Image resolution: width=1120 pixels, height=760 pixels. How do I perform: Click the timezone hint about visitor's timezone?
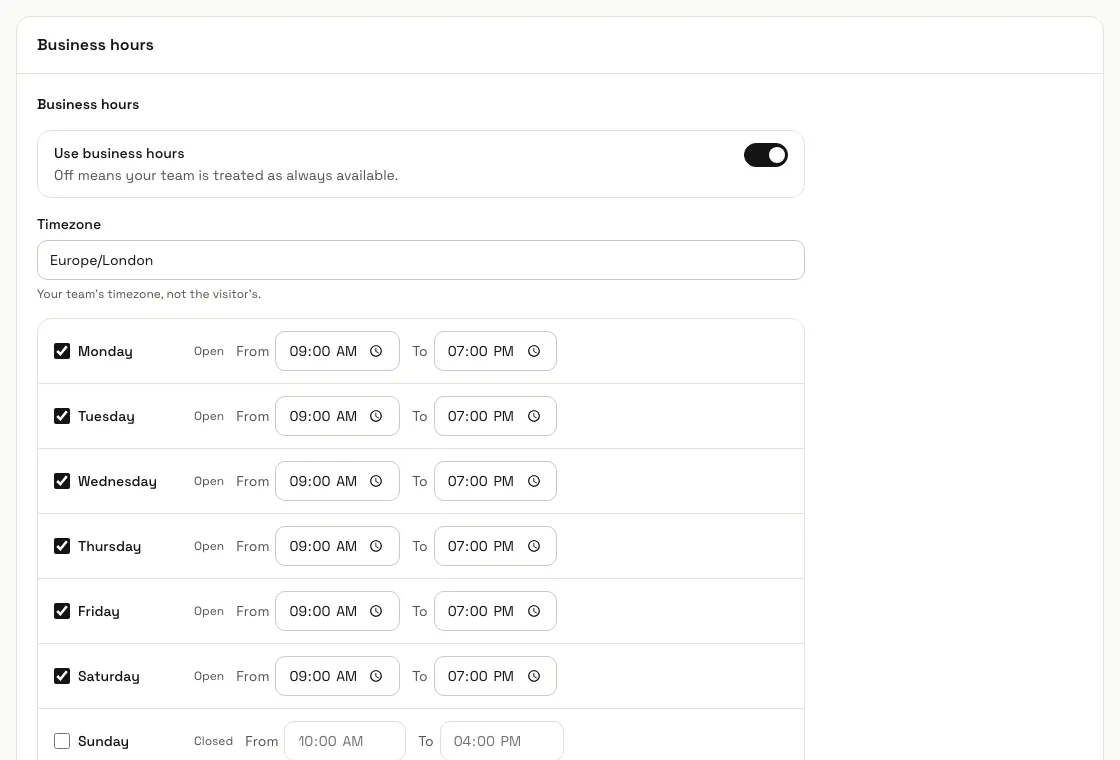(149, 294)
